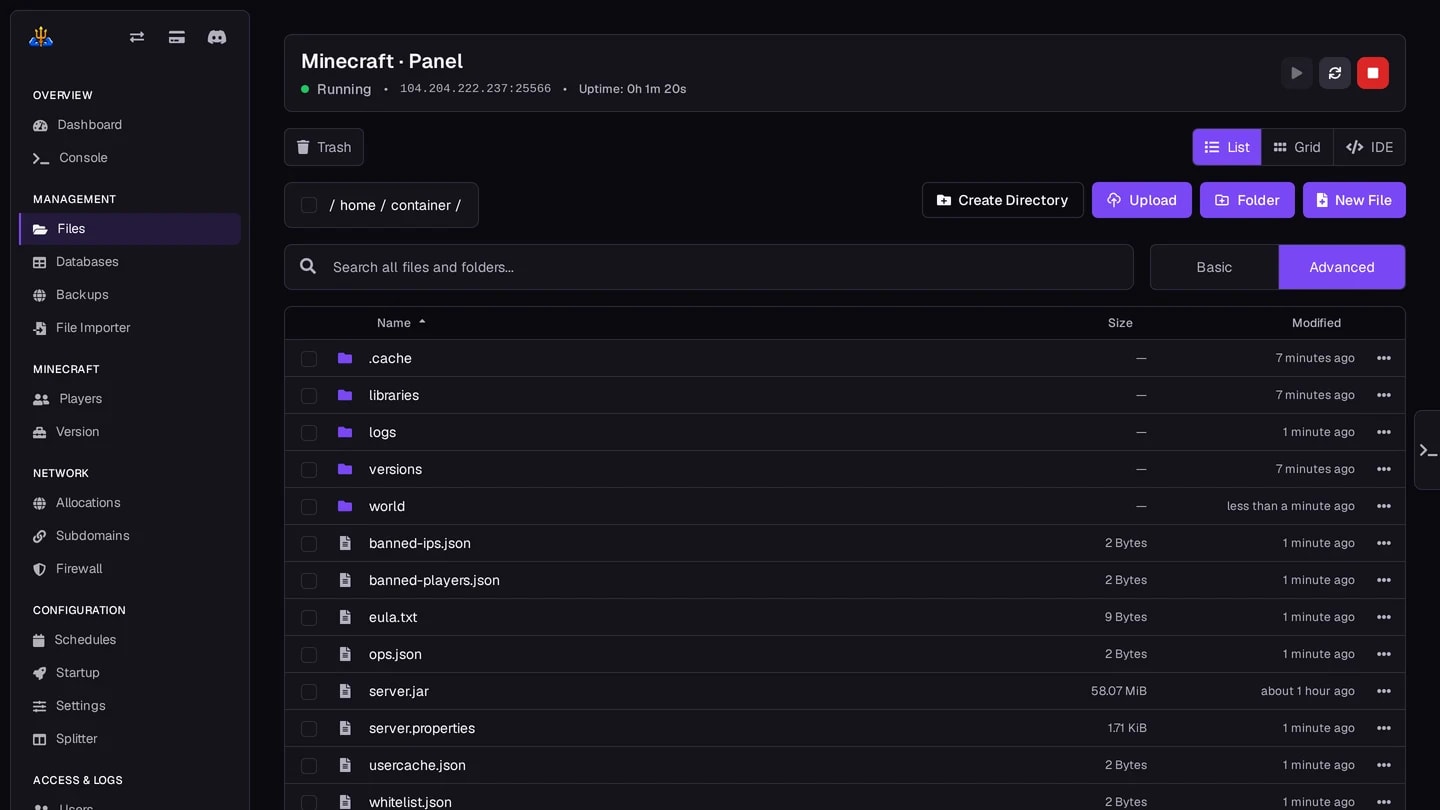Open Schedules page
Screen dimensions: 1440x810
(130, 640)
